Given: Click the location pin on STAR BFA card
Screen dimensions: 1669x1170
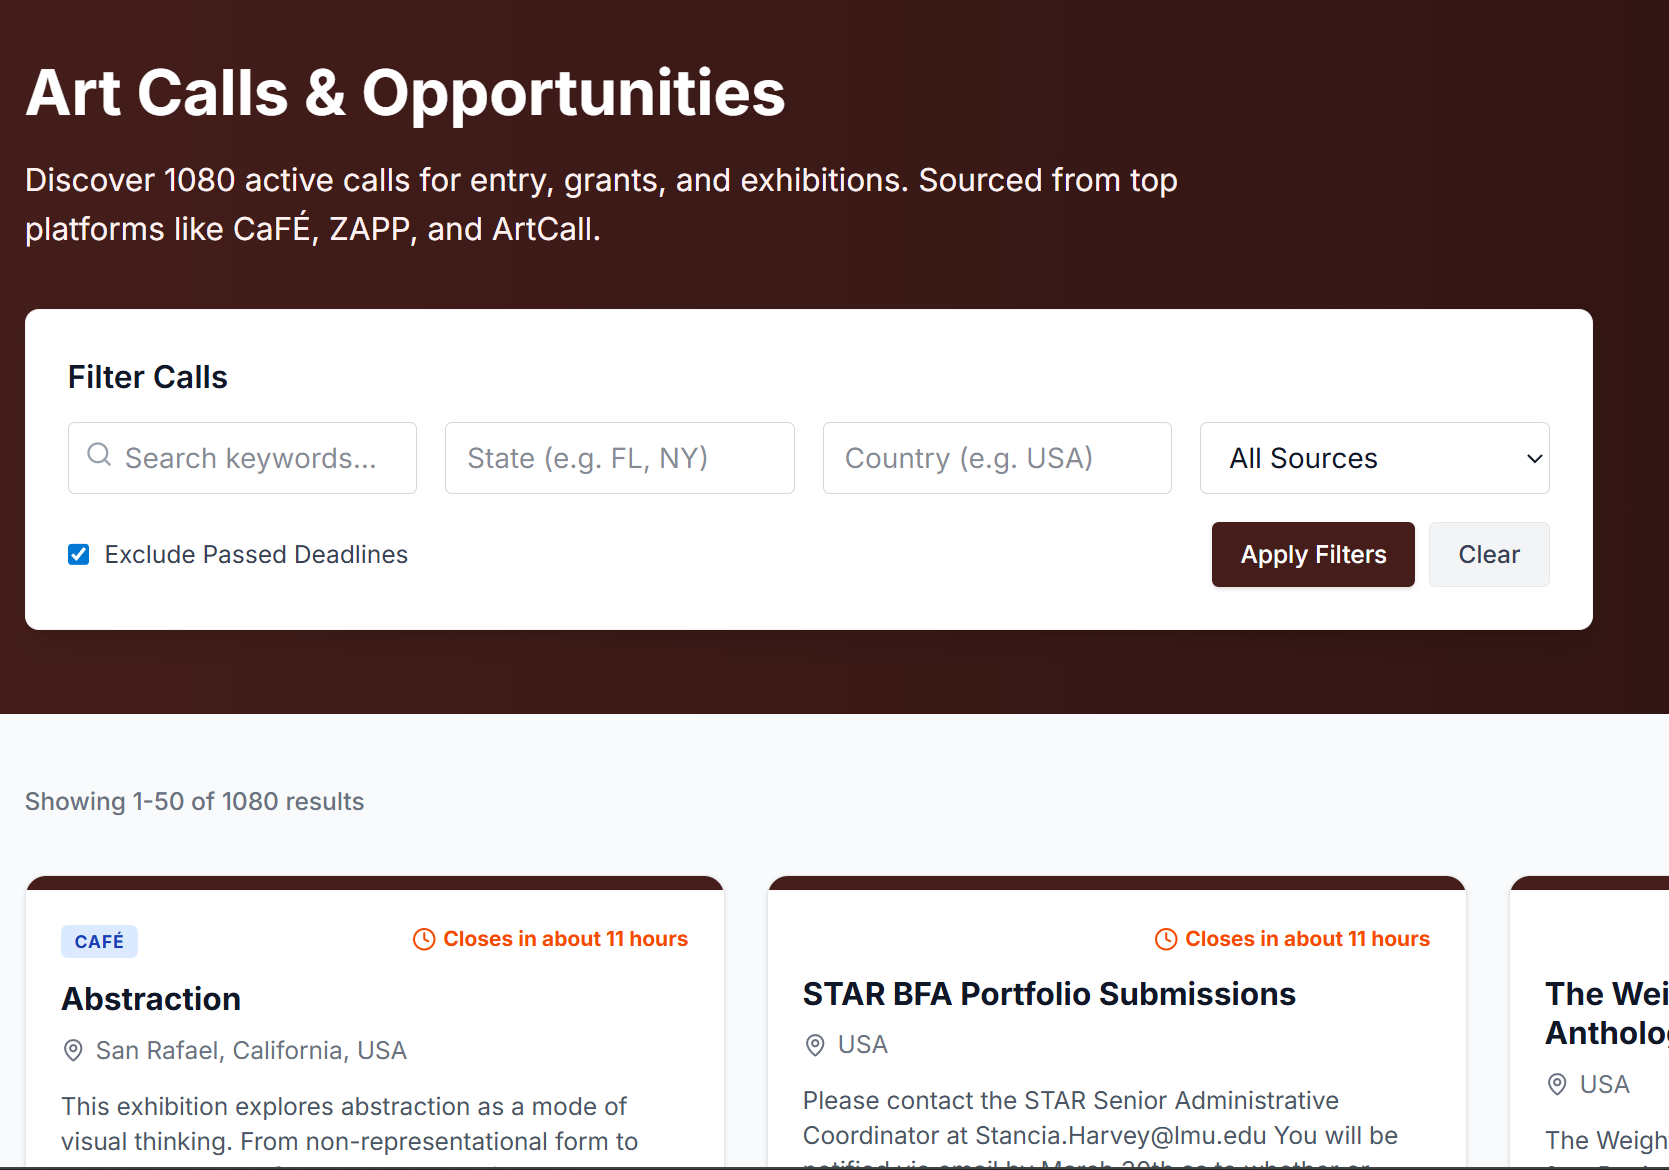Looking at the screenshot, I should click(x=815, y=1045).
